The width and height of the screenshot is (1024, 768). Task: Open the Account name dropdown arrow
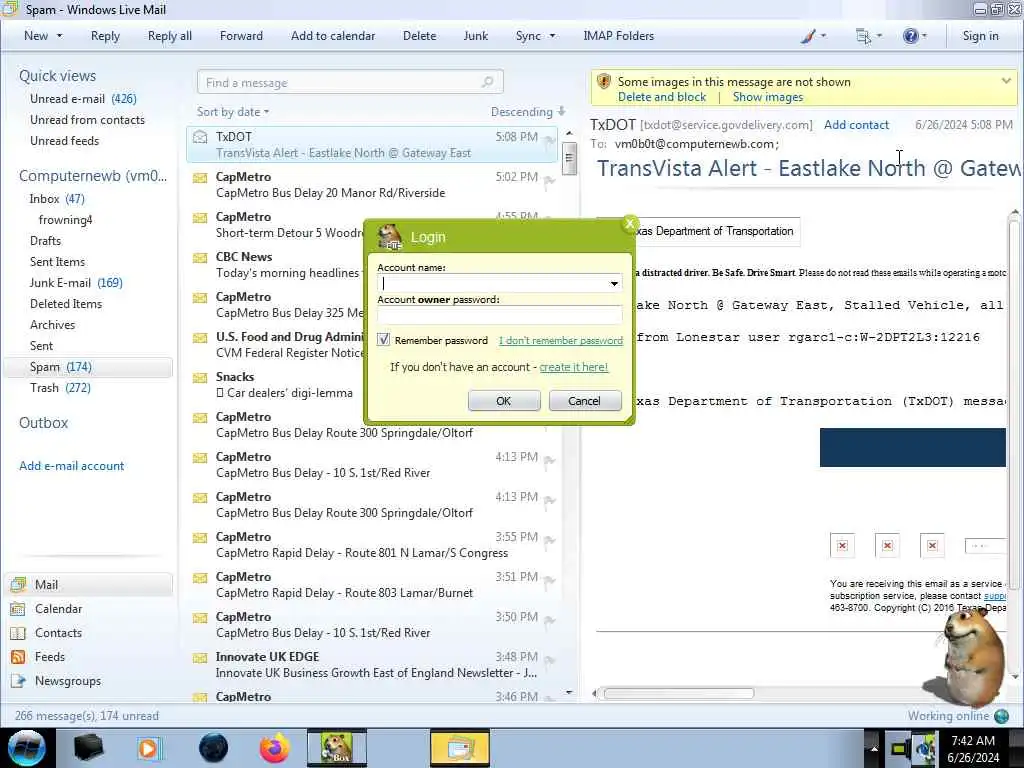pyautogui.click(x=614, y=283)
